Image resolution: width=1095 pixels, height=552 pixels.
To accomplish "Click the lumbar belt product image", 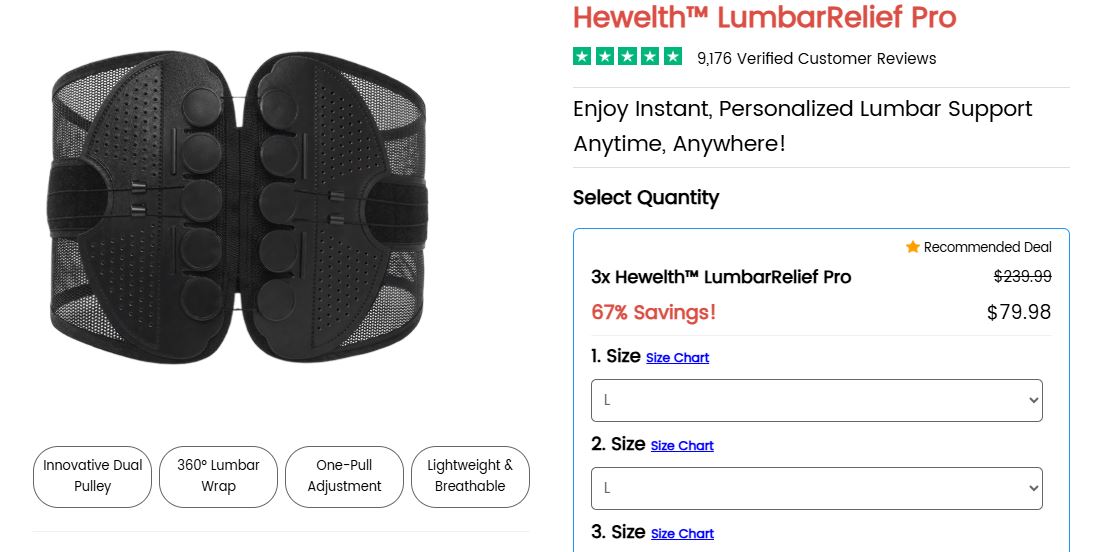I will (238, 207).
